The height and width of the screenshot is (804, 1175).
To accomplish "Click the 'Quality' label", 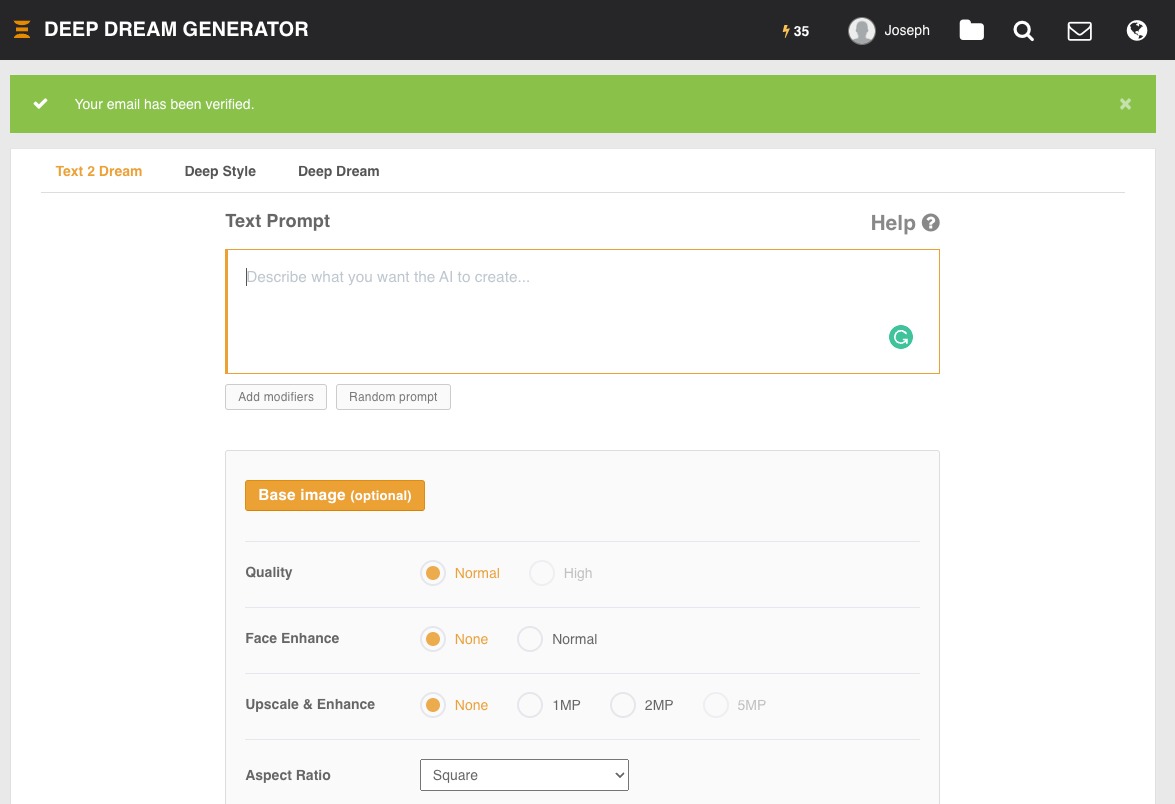I will point(268,572).
